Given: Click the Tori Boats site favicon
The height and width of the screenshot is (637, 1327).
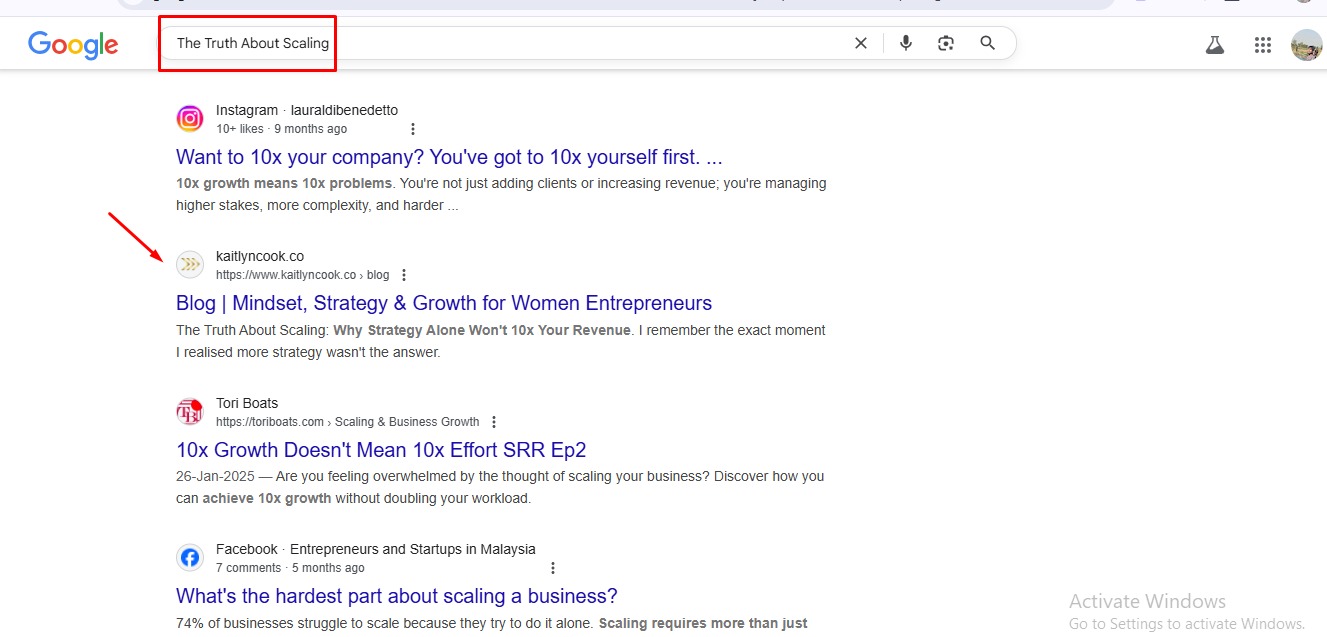Looking at the screenshot, I should (190, 411).
